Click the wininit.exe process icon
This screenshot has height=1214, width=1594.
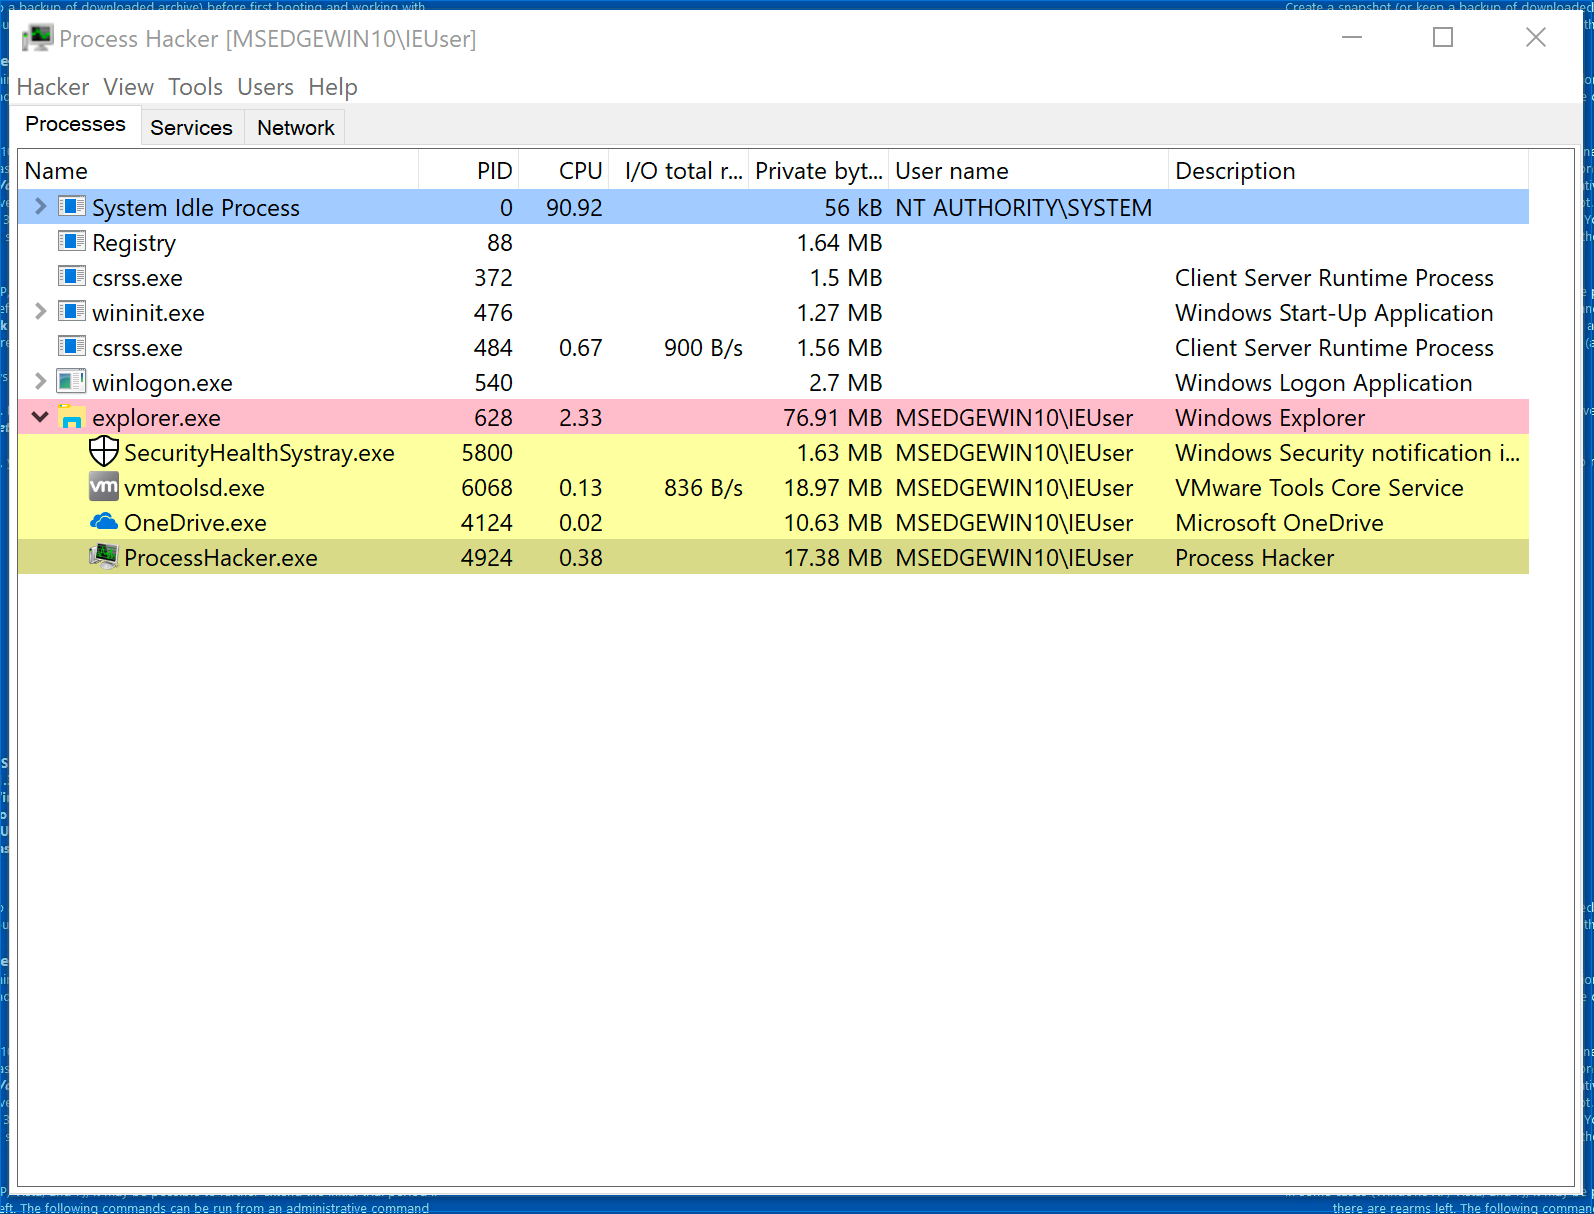pyautogui.click(x=72, y=312)
